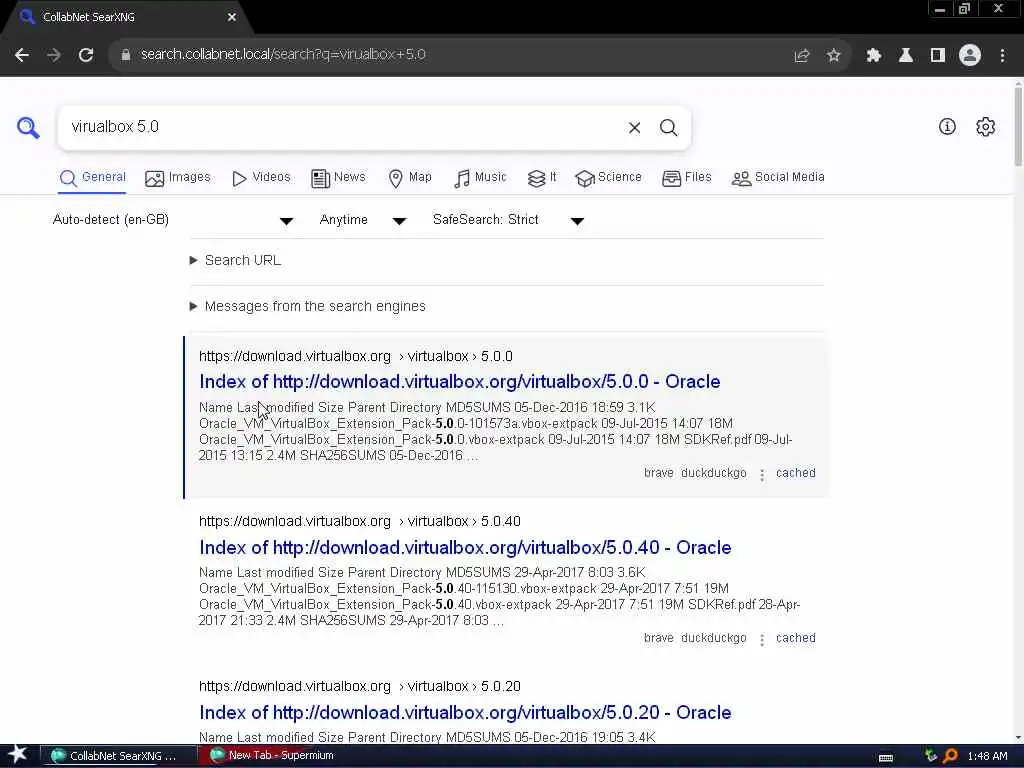This screenshot has width=1024, height=768.
Task: Click the SearXNG magnifier logo beside search box
Action: [x=28, y=127]
